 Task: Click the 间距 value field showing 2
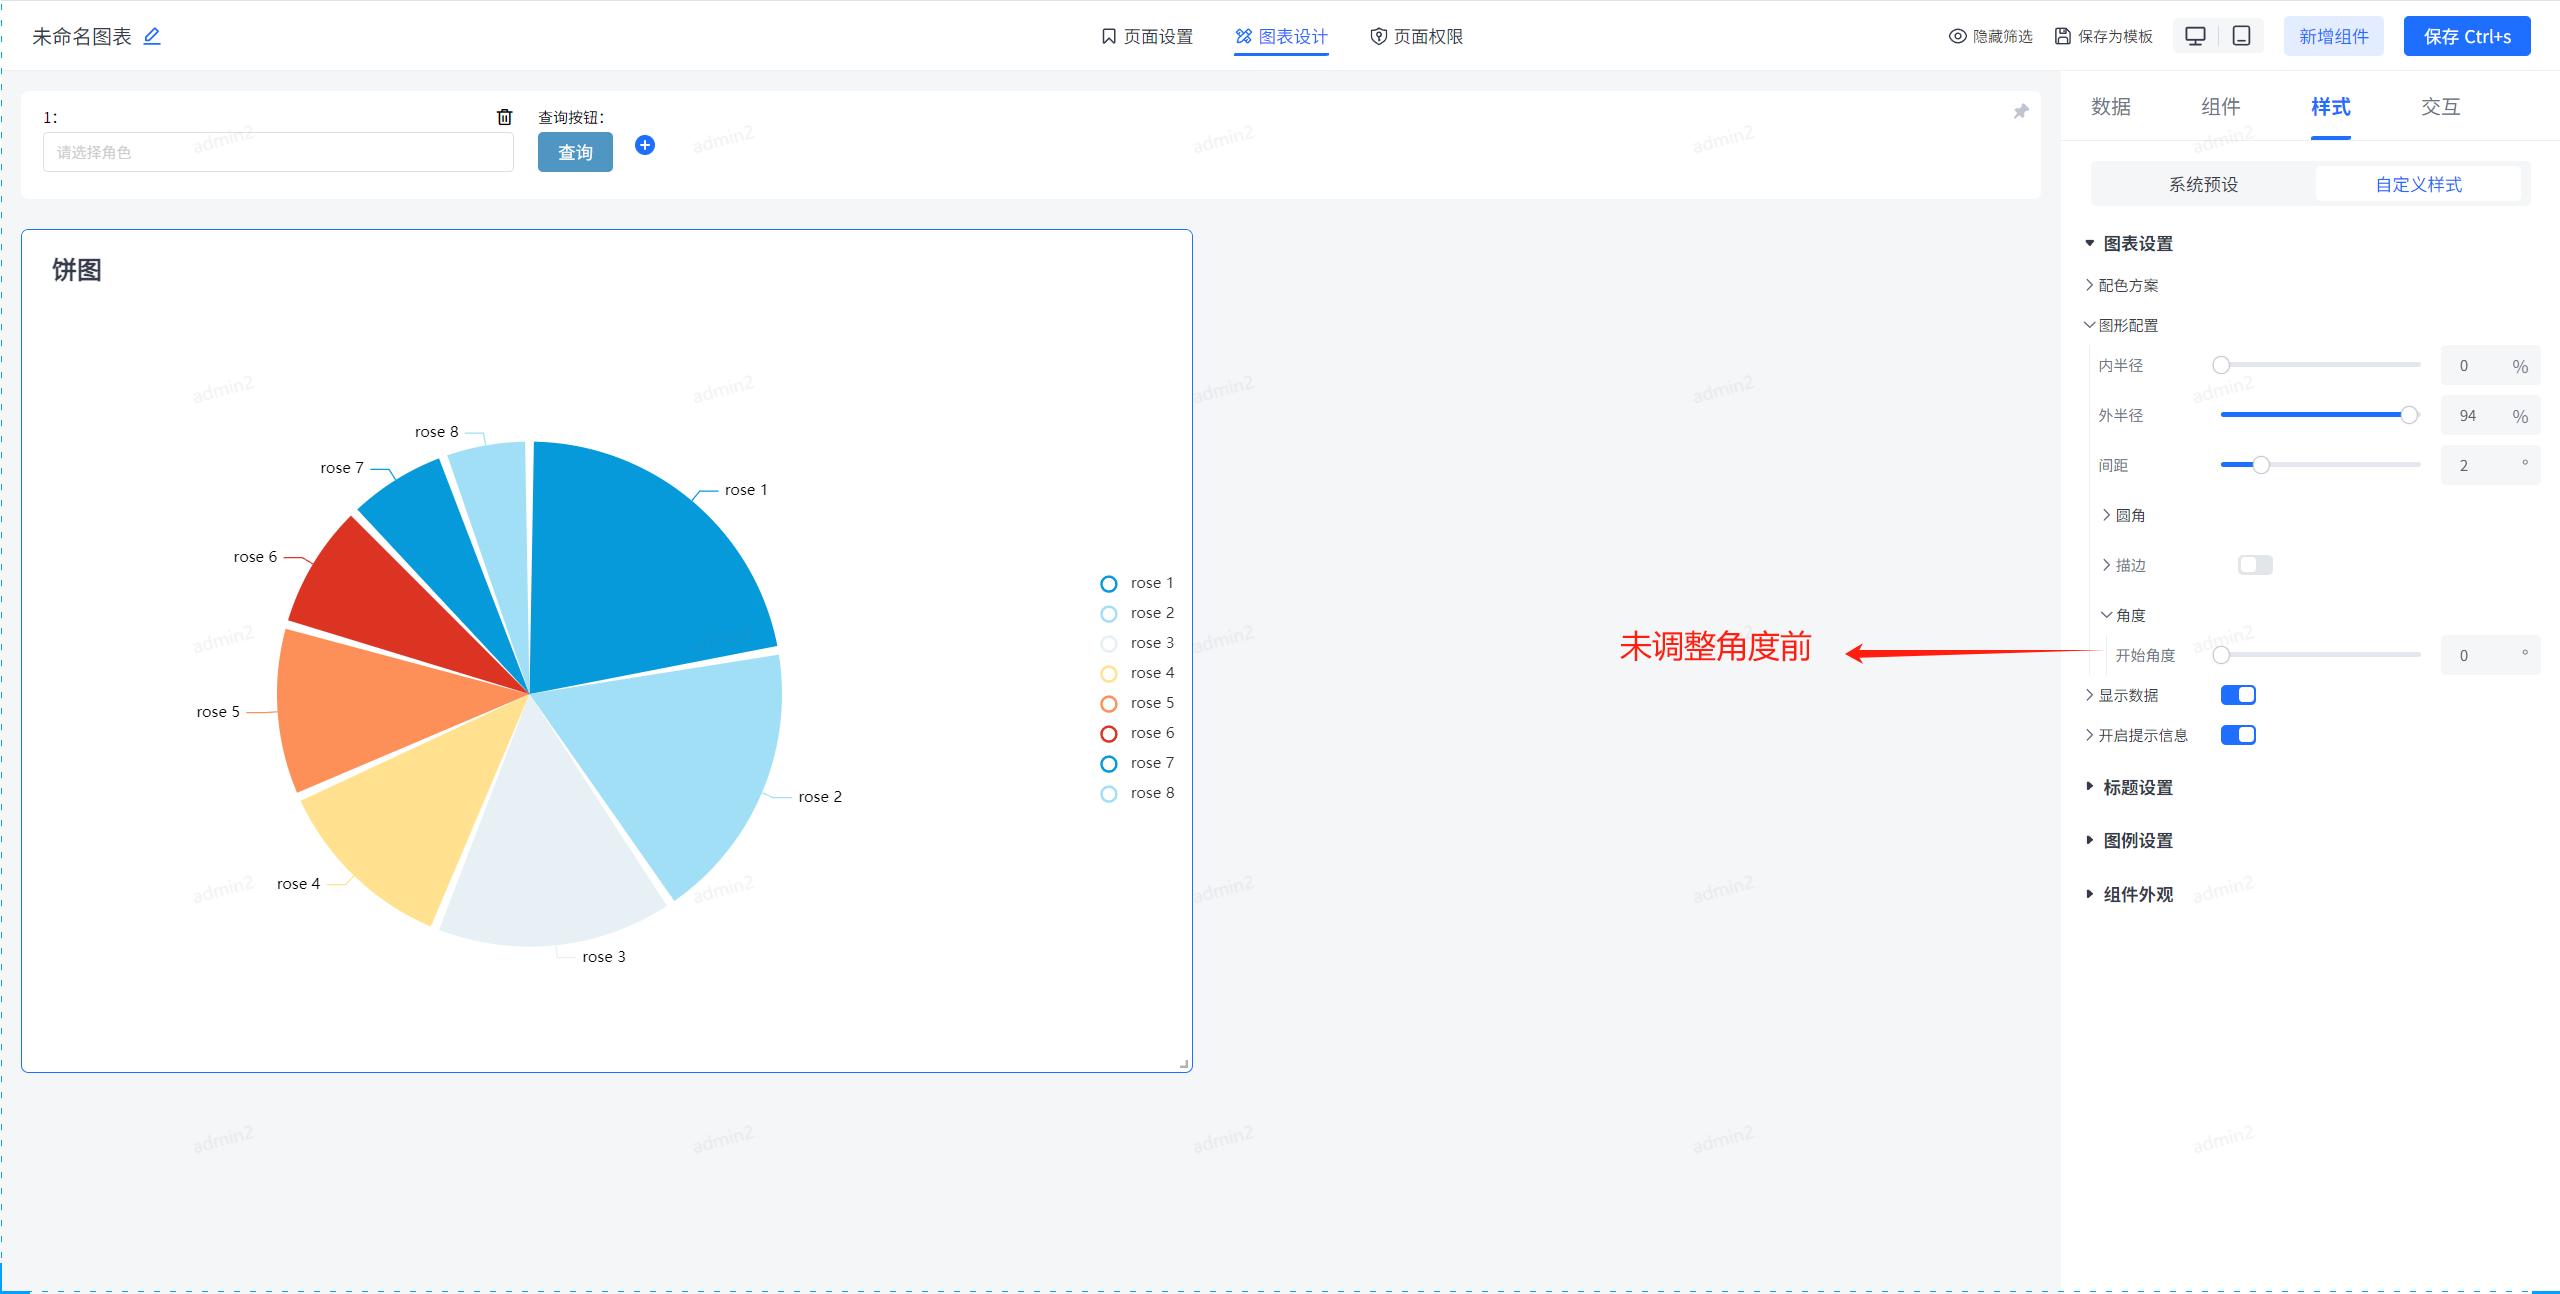pyautogui.click(x=2490, y=466)
